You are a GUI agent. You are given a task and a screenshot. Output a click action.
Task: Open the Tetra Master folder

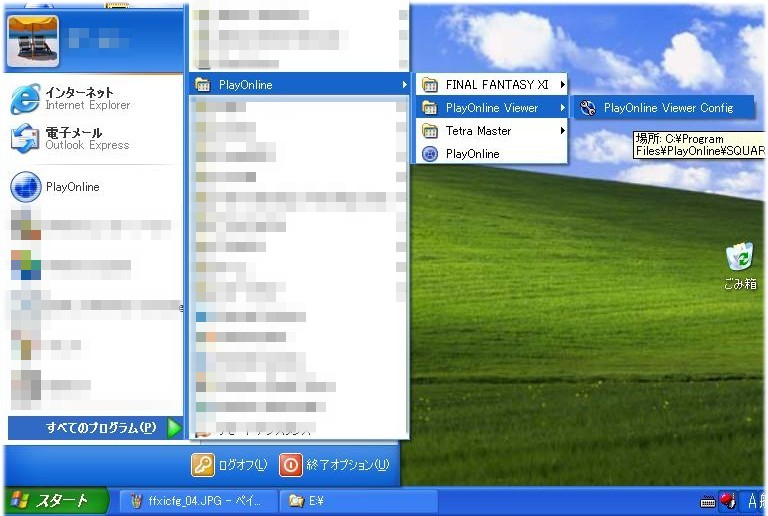click(x=492, y=131)
